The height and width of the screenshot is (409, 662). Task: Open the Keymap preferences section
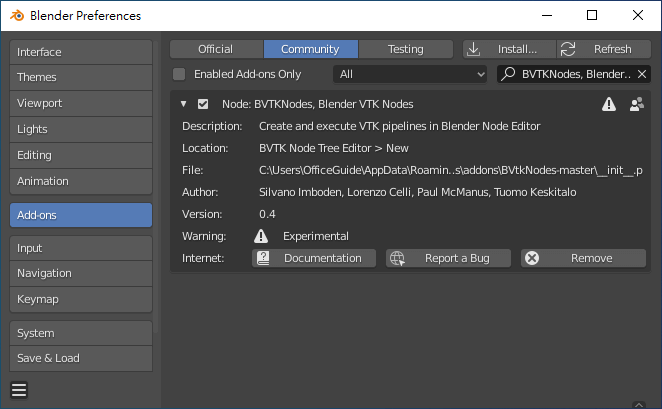point(81,299)
